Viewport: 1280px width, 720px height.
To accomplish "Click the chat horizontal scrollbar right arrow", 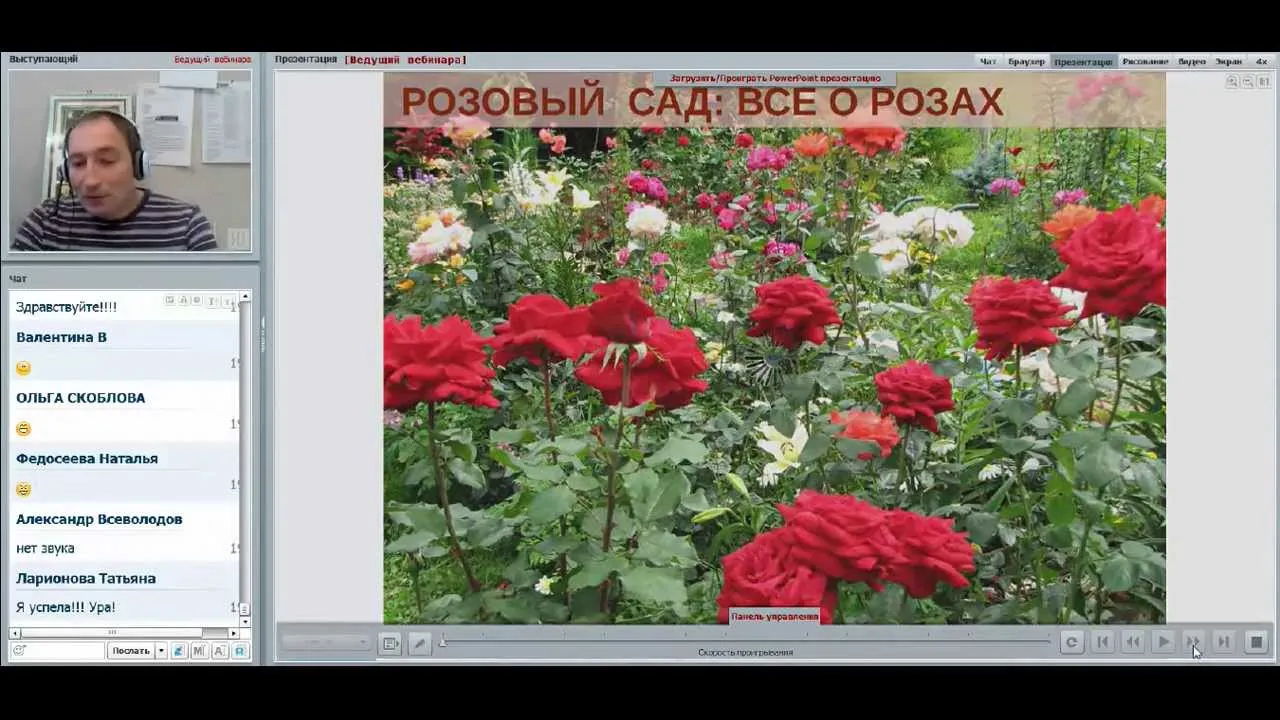I will [x=234, y=633].
